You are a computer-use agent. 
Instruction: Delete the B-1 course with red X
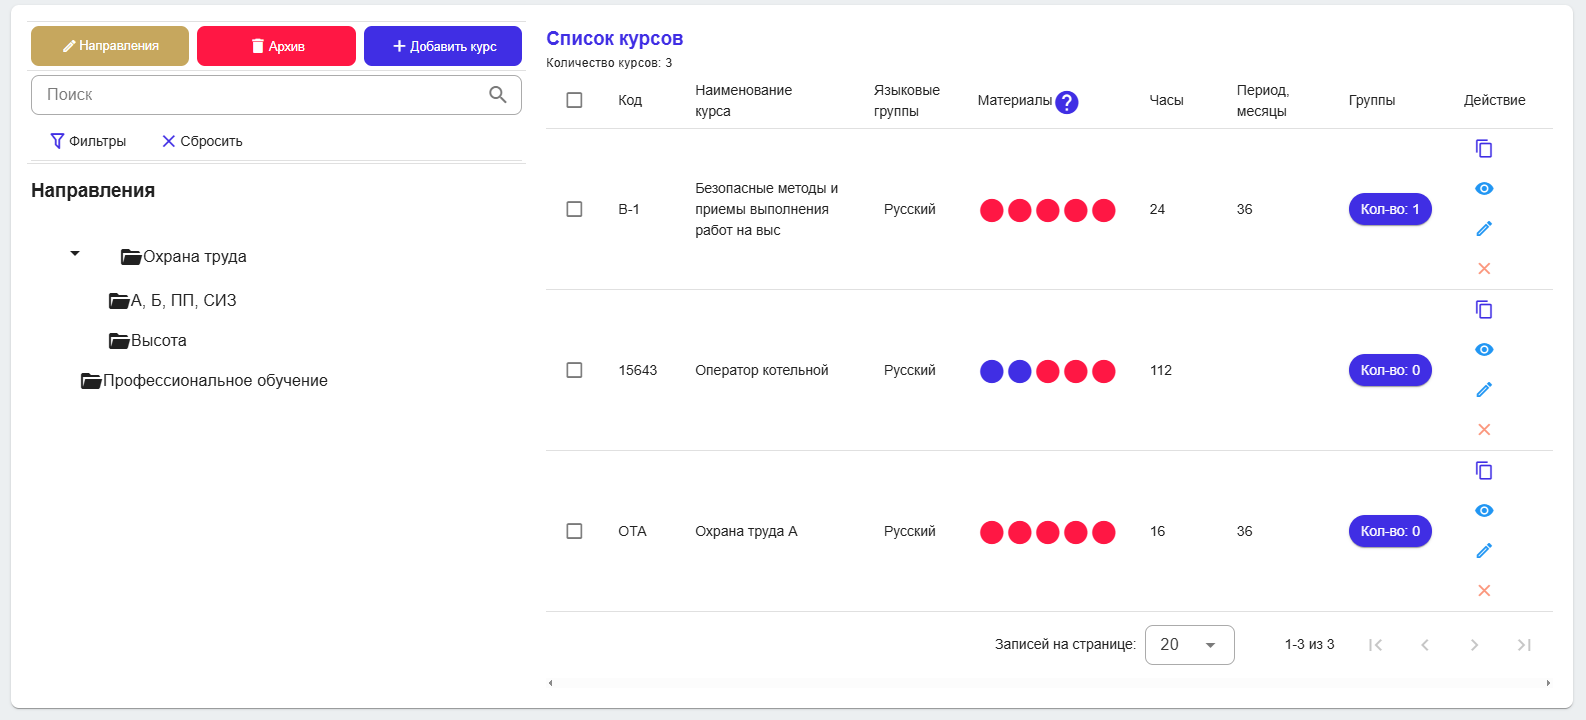click(1484, 269)
